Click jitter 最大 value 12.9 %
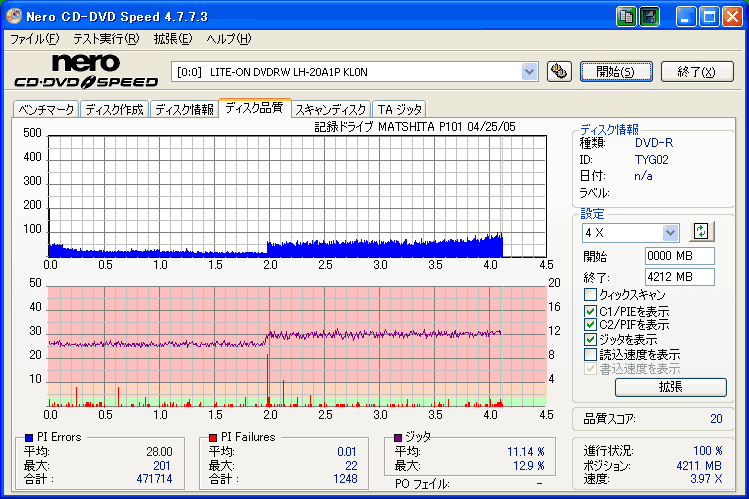749x499 pixels. (x=528, y=466)
